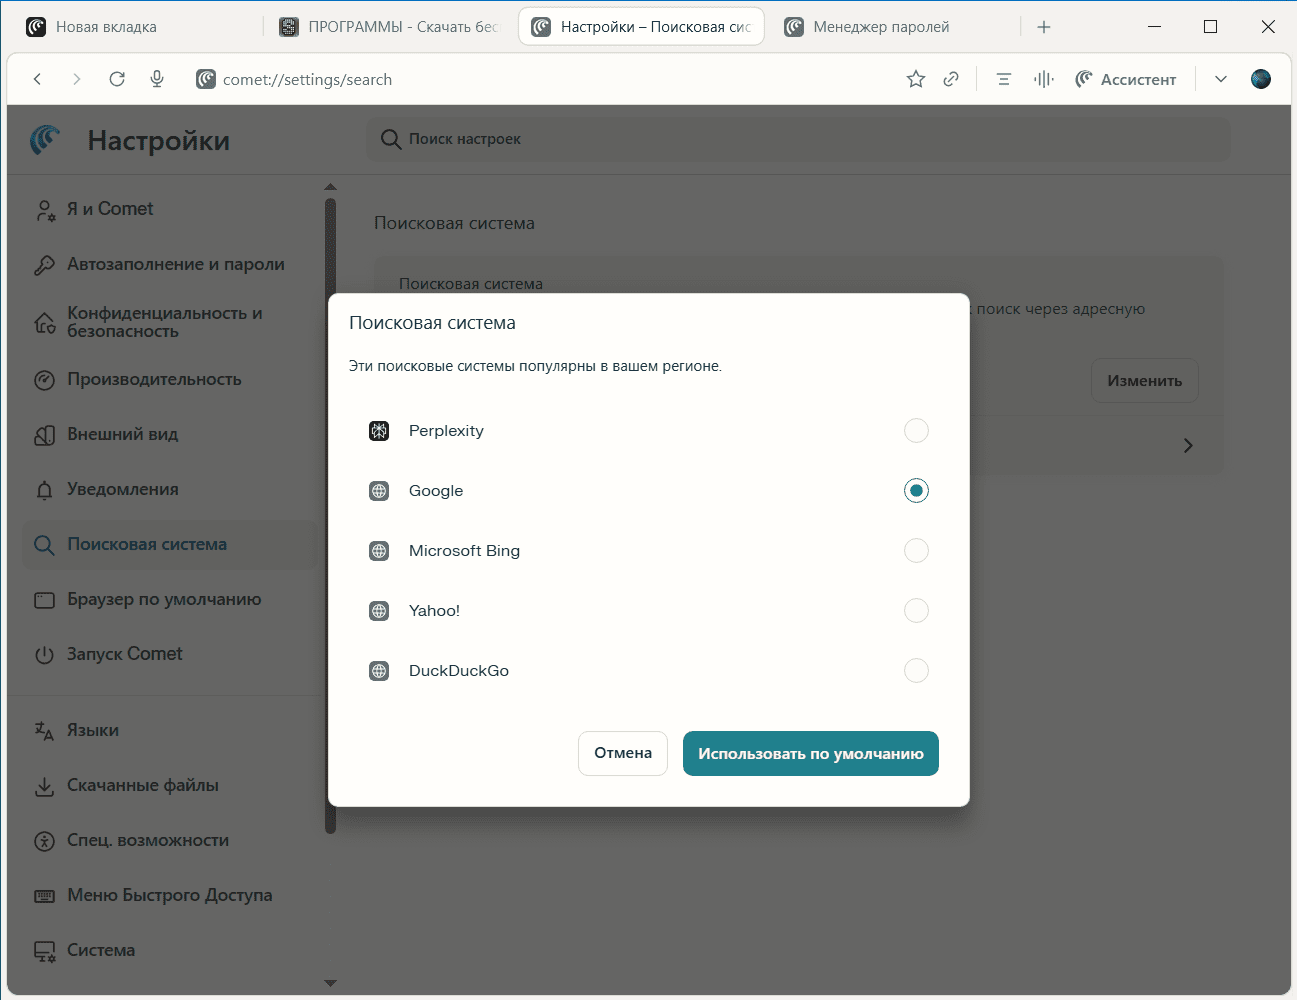Click the forward navigation arrow

point(77,79)
